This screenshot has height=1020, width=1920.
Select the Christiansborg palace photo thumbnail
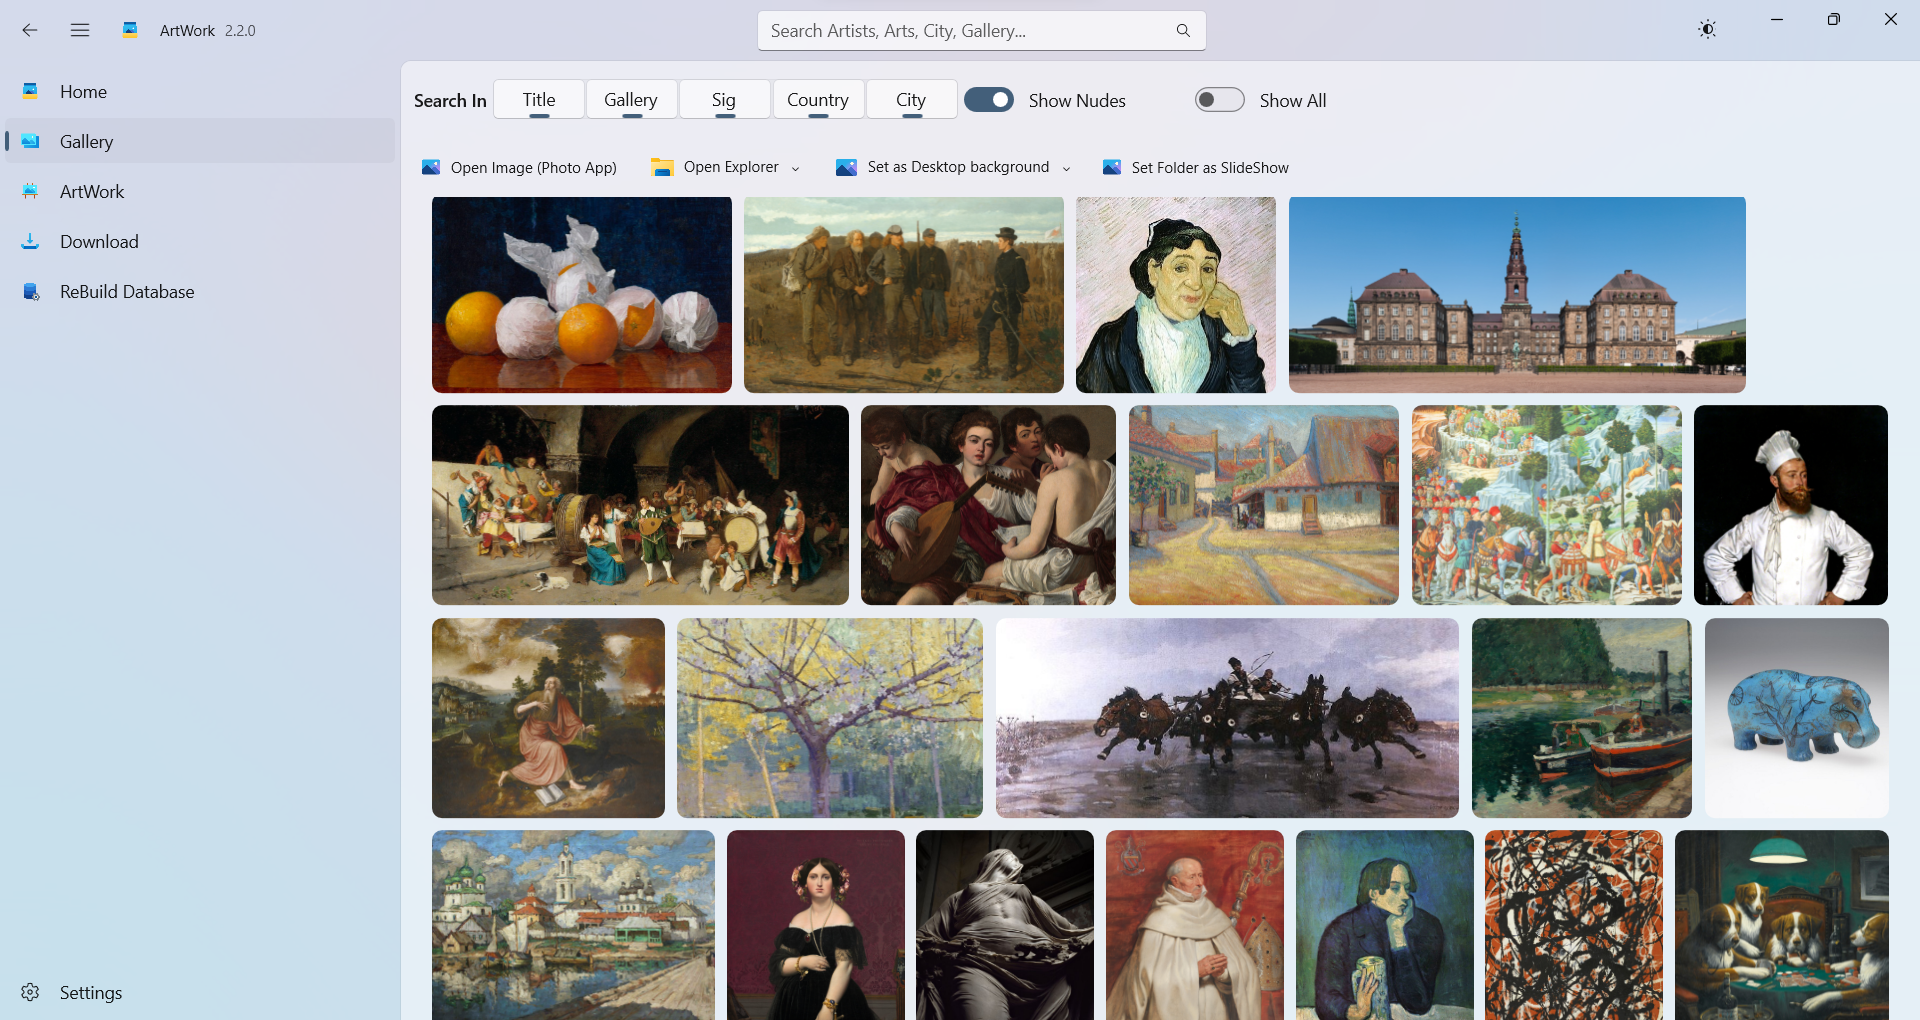[x=1517, y=294]
